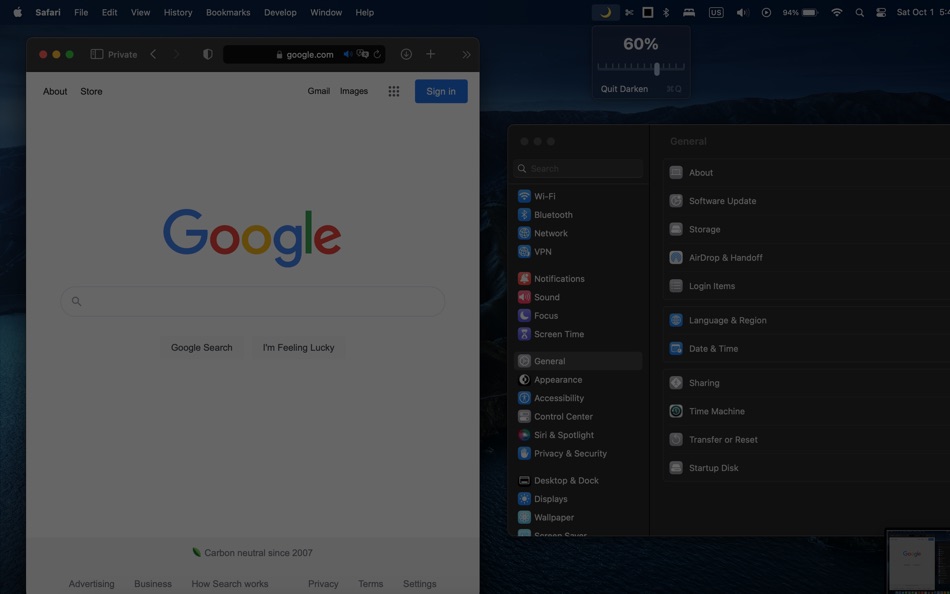Image resolution: width=950 pixels, height=594 pixels.
Task: Click the Safari privacy report shield icon
Action: [x=208, y=55]
